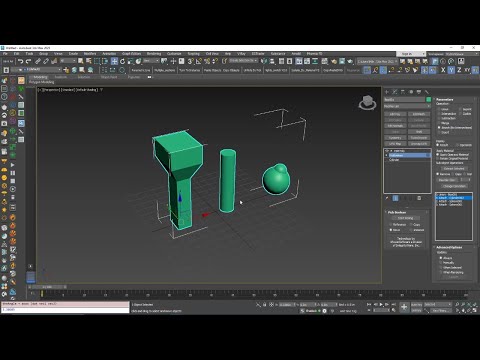Select the Select and Rotate tool
The width and height of the screenshot is (480, 360).
point(122,61)
